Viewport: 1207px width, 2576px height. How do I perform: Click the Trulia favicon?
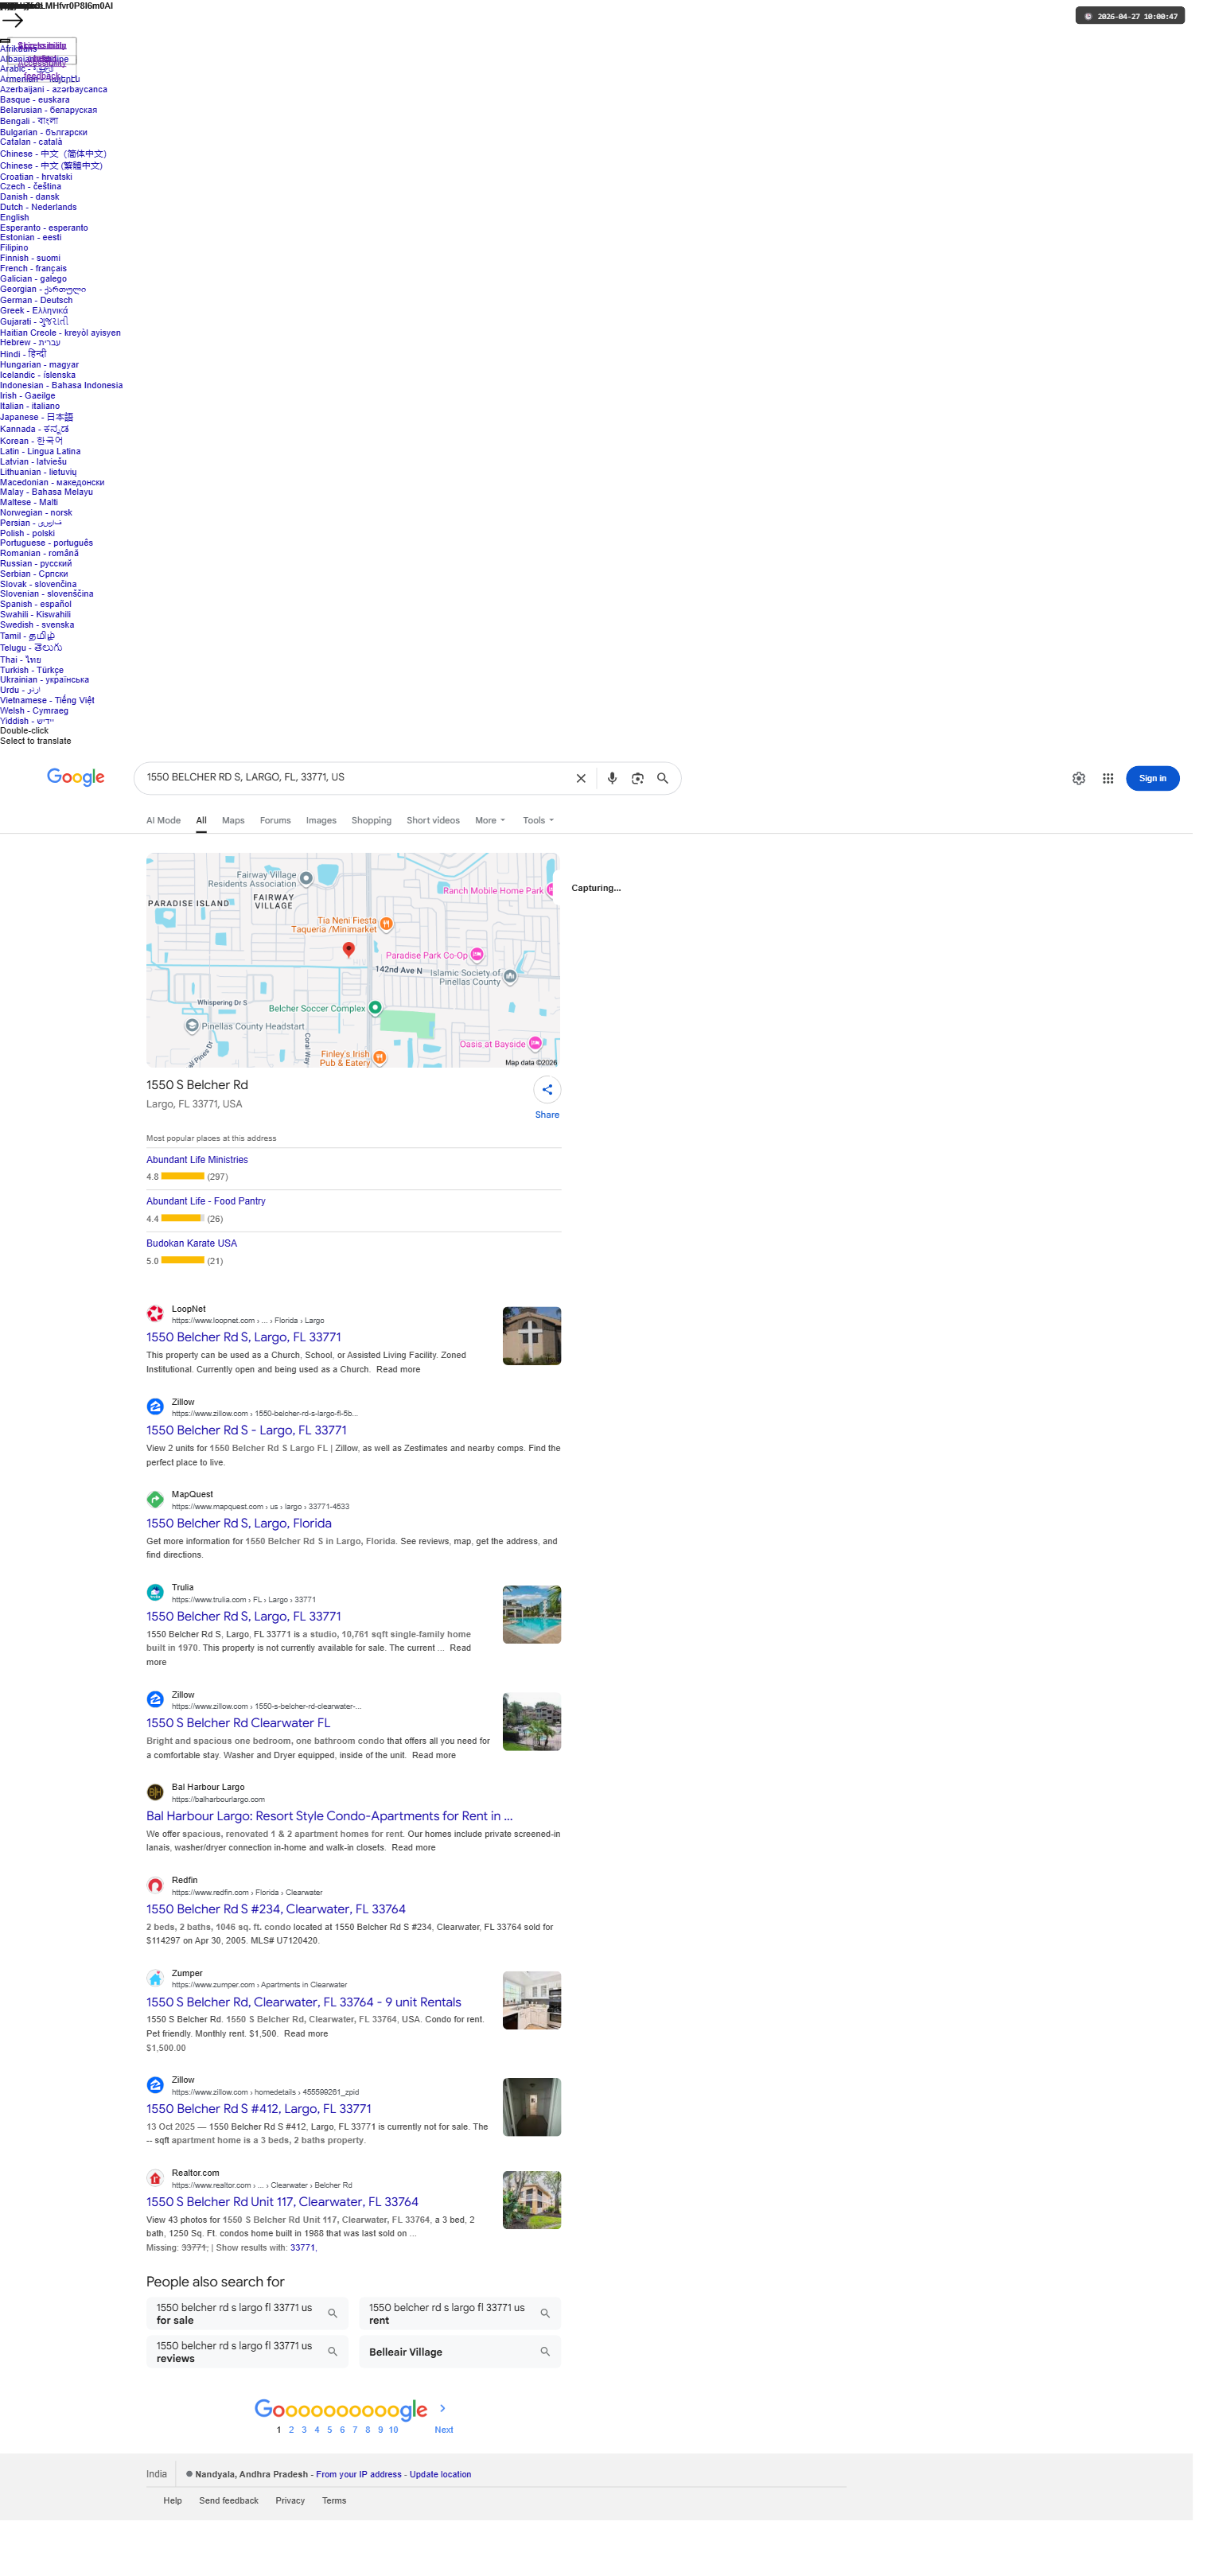click(155, 1593)
